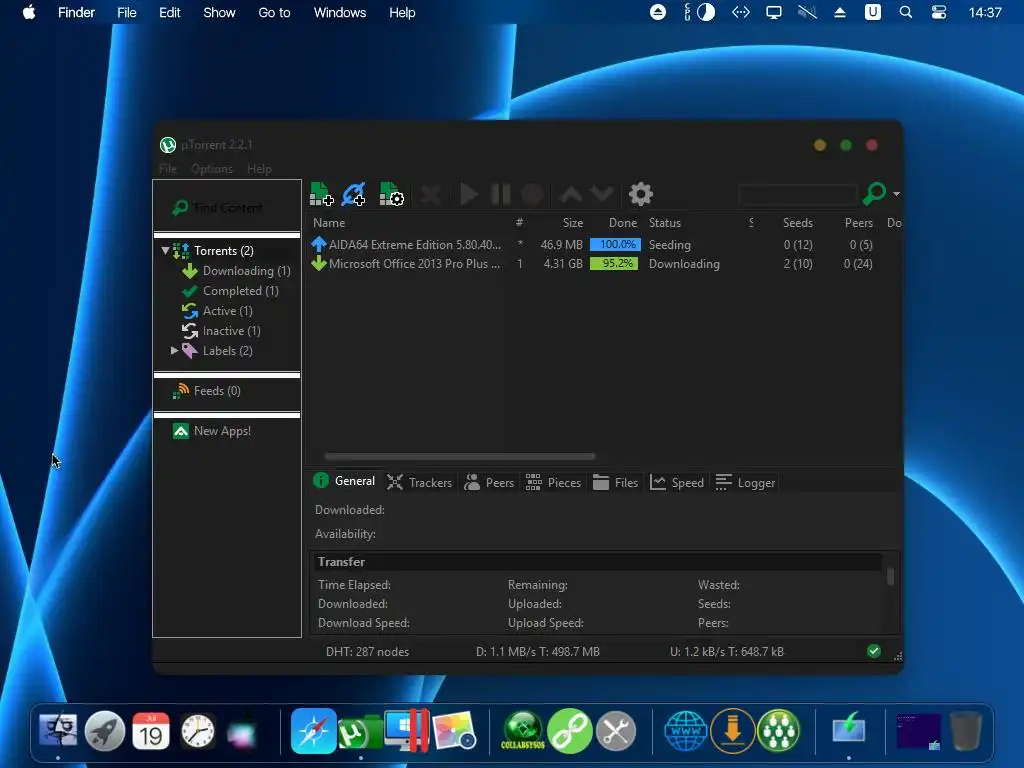The height and width of the screenshot is (768, 1024).
Task: Select the Labels (2) item
Action: [227, 351]
